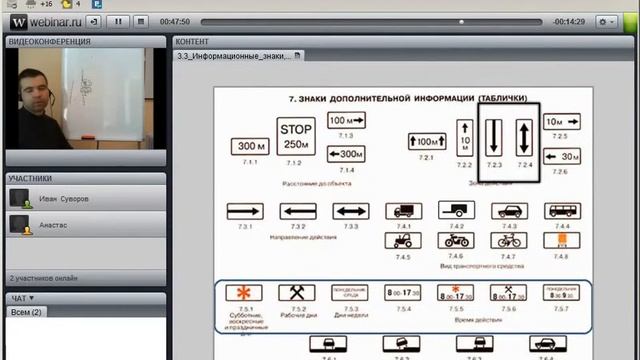Screen dimensions: 640x360
Task: Pause the webinar recording
Action: point(118,22)
